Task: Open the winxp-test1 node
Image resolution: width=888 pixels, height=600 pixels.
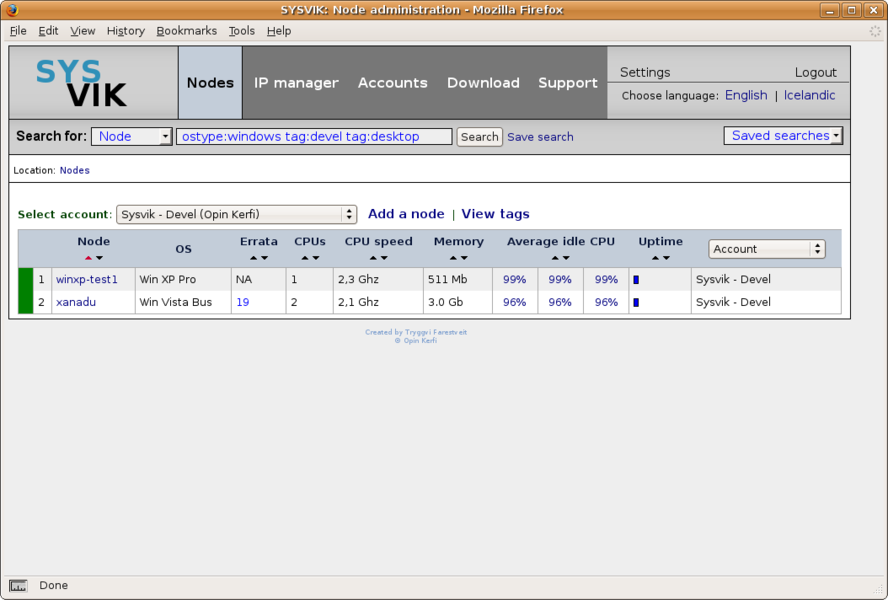Action: [87, 279]
